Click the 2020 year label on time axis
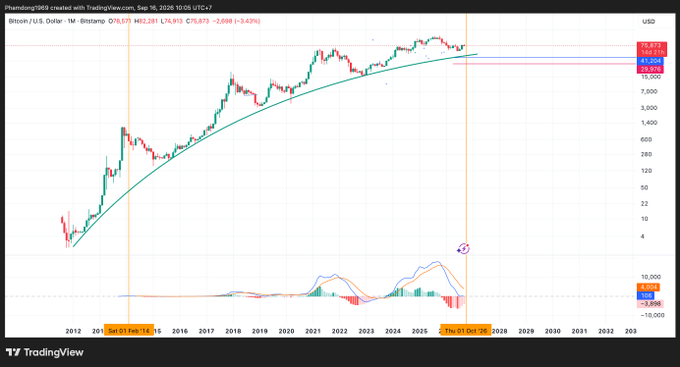 (286, 331)
